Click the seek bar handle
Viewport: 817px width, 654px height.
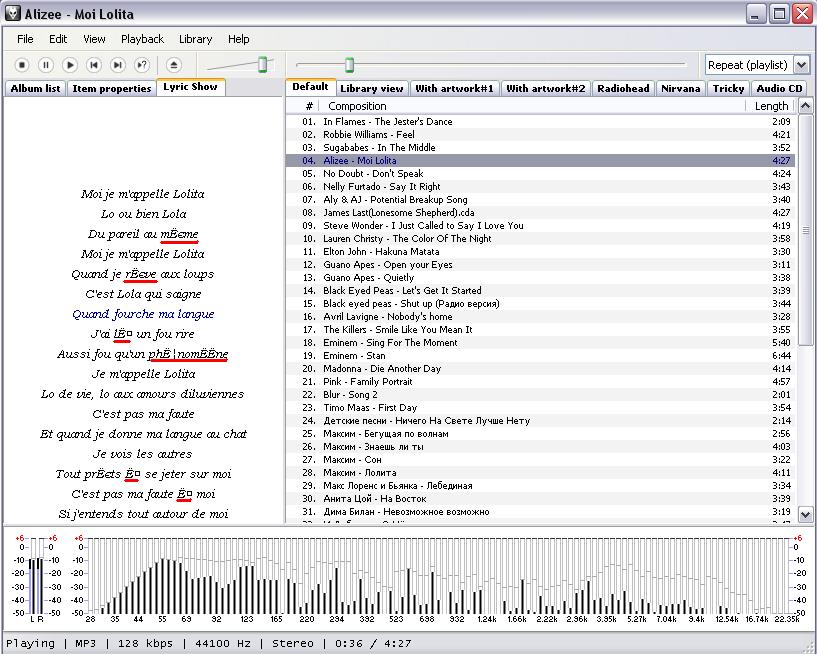point(349,65)
